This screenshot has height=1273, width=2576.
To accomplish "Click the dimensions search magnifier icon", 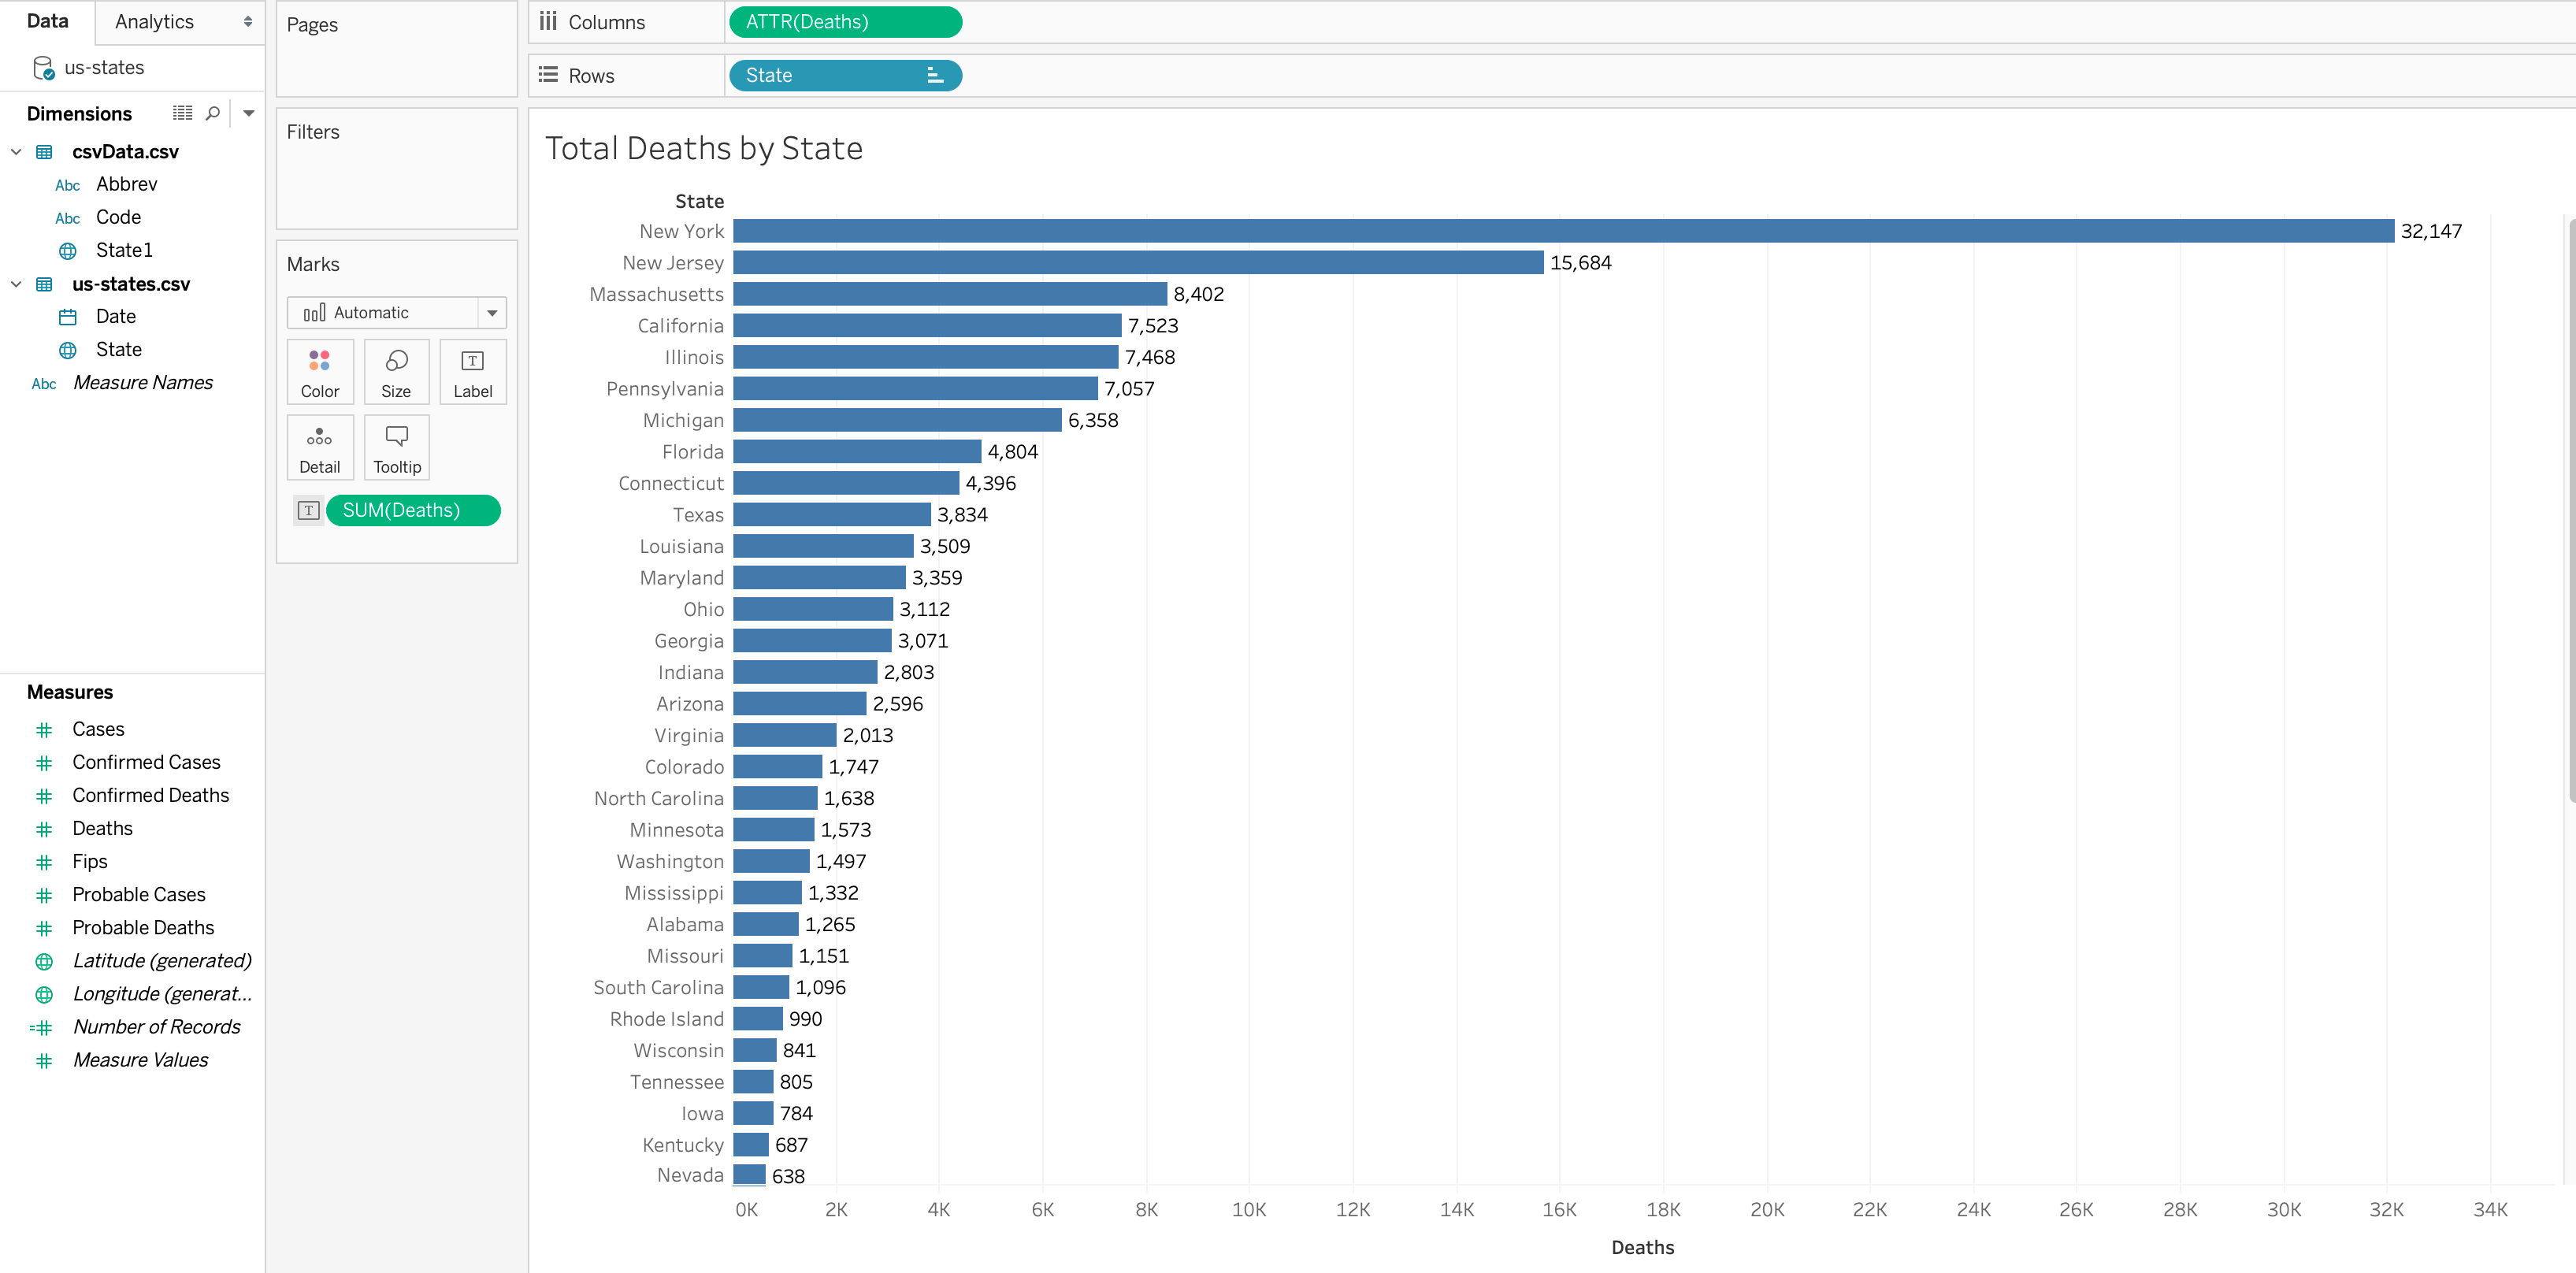I will (213, 113).
